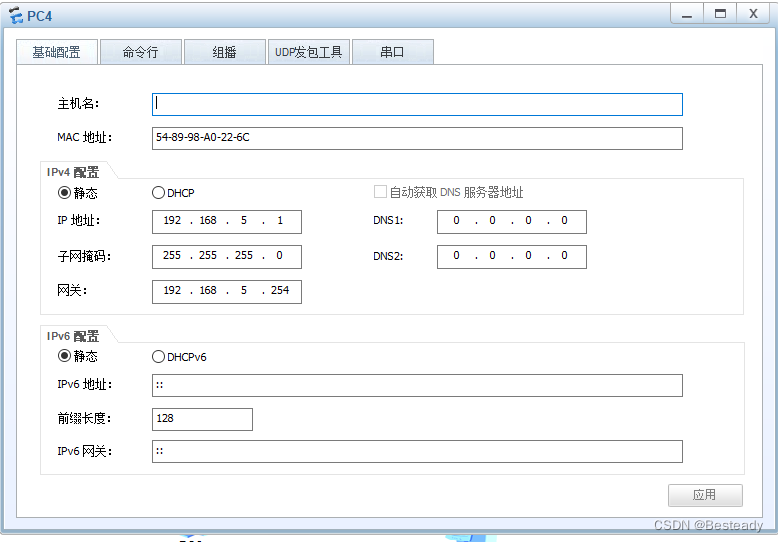Select IPv4 静态 radio button

tap(65, 193)
